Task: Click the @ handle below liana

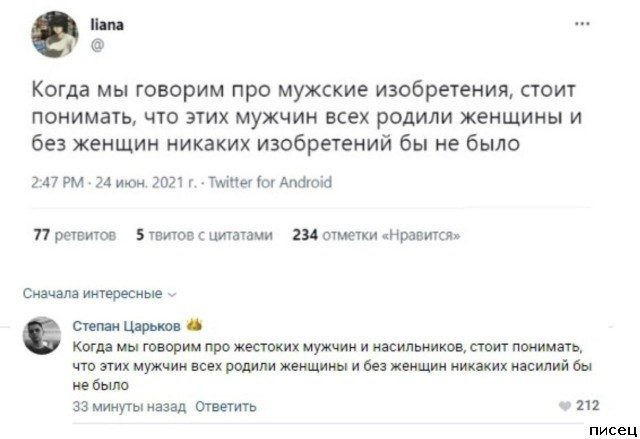Action: 97,44
